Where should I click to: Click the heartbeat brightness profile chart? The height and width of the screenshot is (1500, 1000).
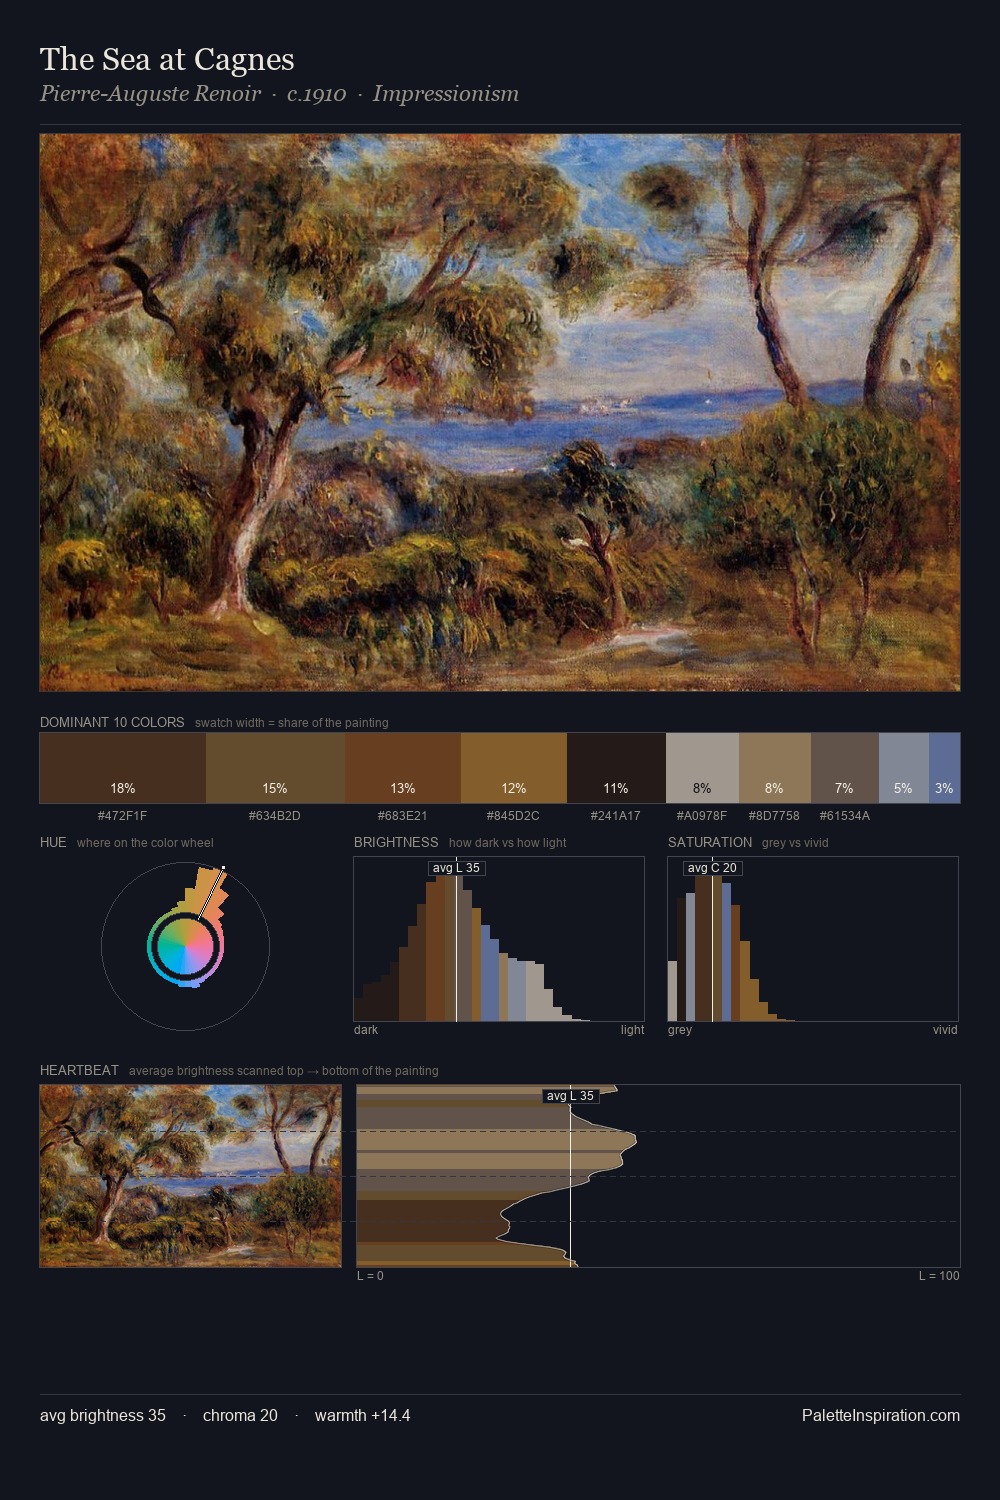coord(658,1176)
